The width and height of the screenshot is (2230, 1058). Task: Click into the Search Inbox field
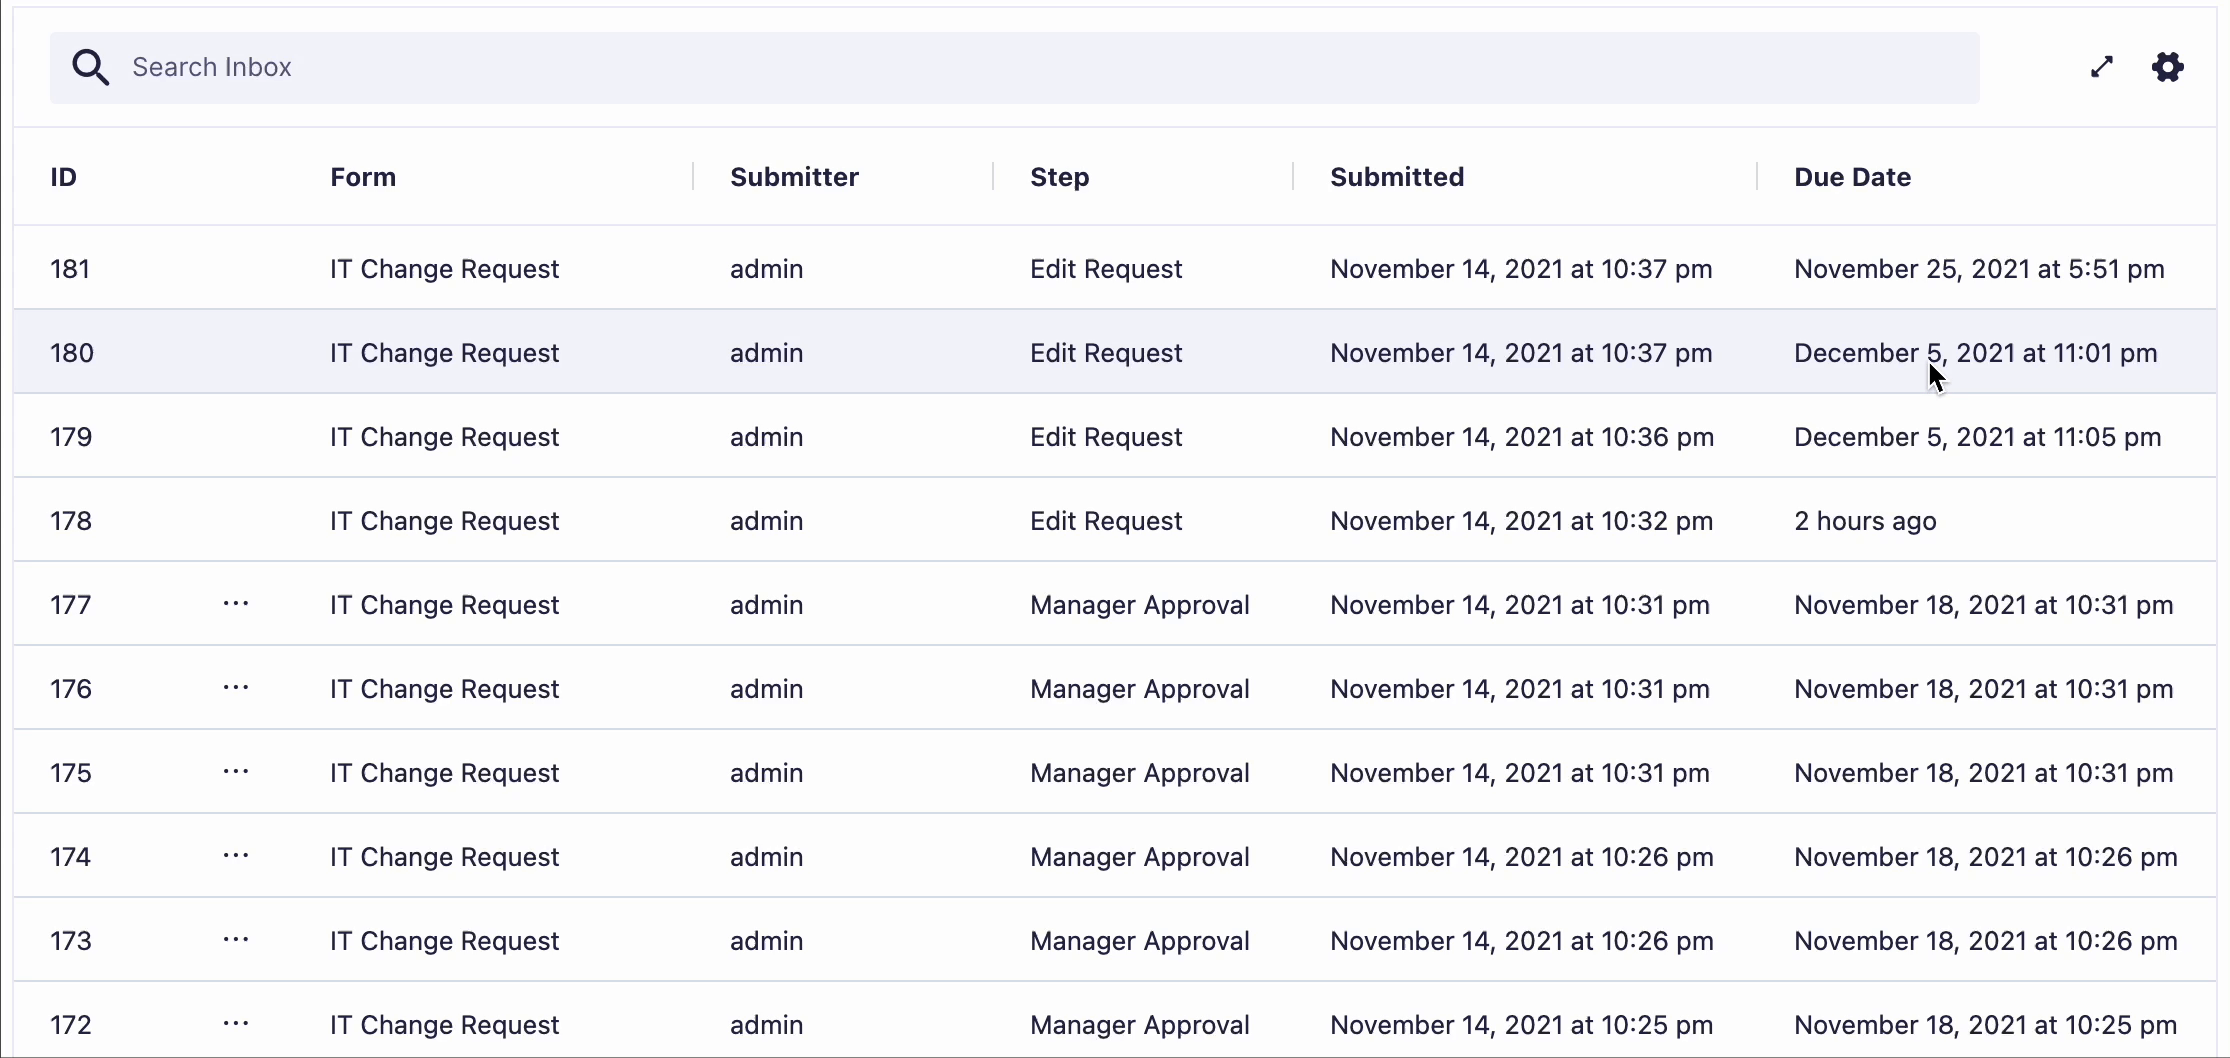1000,67
